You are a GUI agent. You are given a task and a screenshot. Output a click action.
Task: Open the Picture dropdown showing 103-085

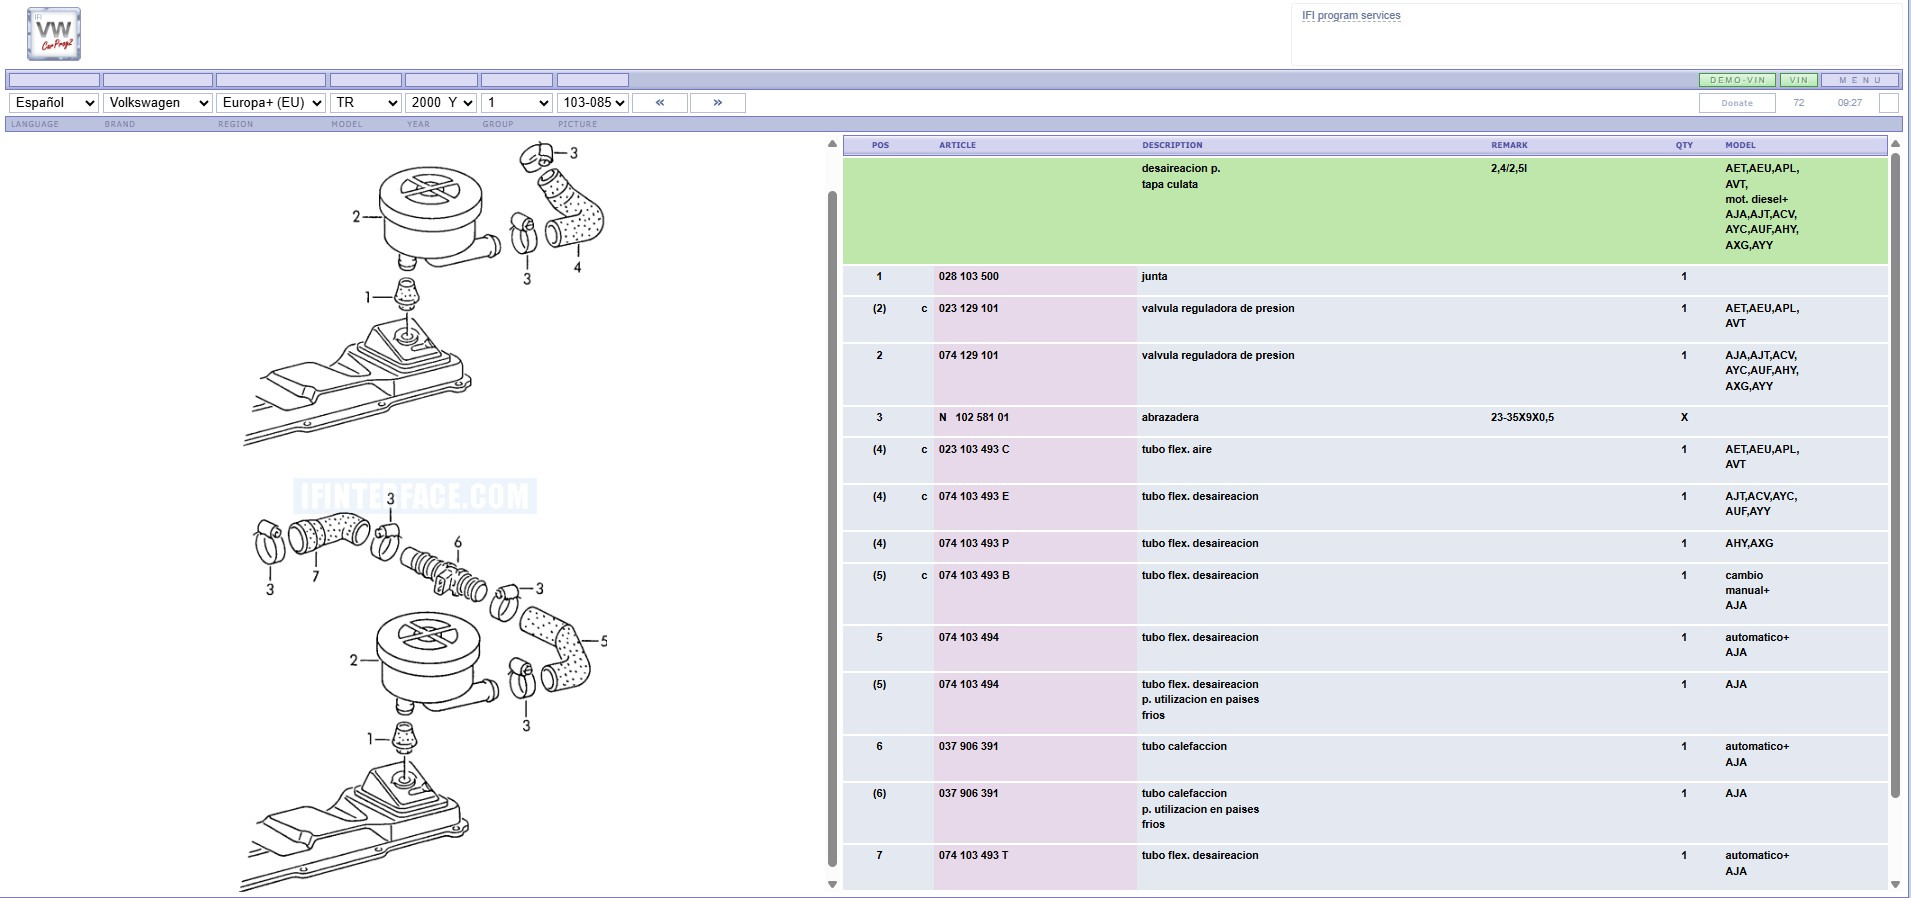tap(593, 103)
